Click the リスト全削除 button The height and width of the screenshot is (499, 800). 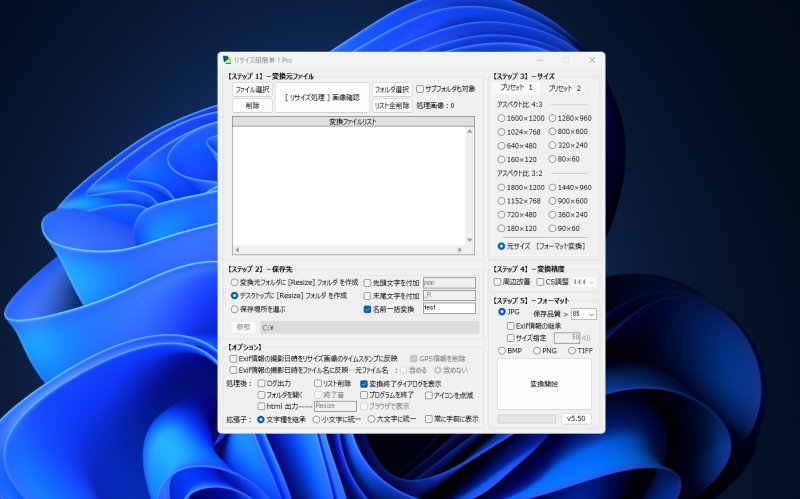(x=392, y=106)
